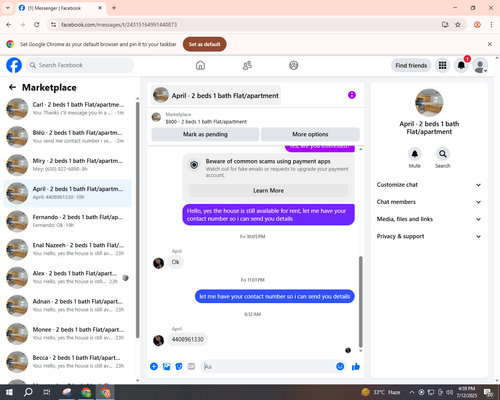Open Fernando's 2 beds 1 bath conversation
The width and height of the screenshot is (500, 400).
[x=68, y=221]
